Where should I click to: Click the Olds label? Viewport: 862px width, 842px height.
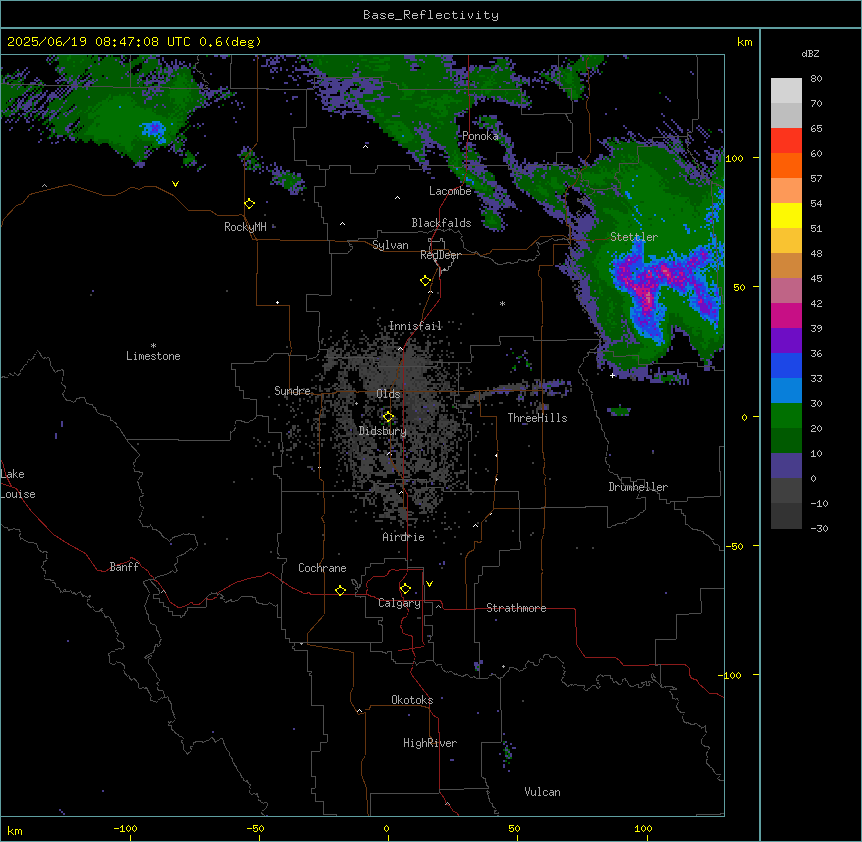(x=388, y=394)
